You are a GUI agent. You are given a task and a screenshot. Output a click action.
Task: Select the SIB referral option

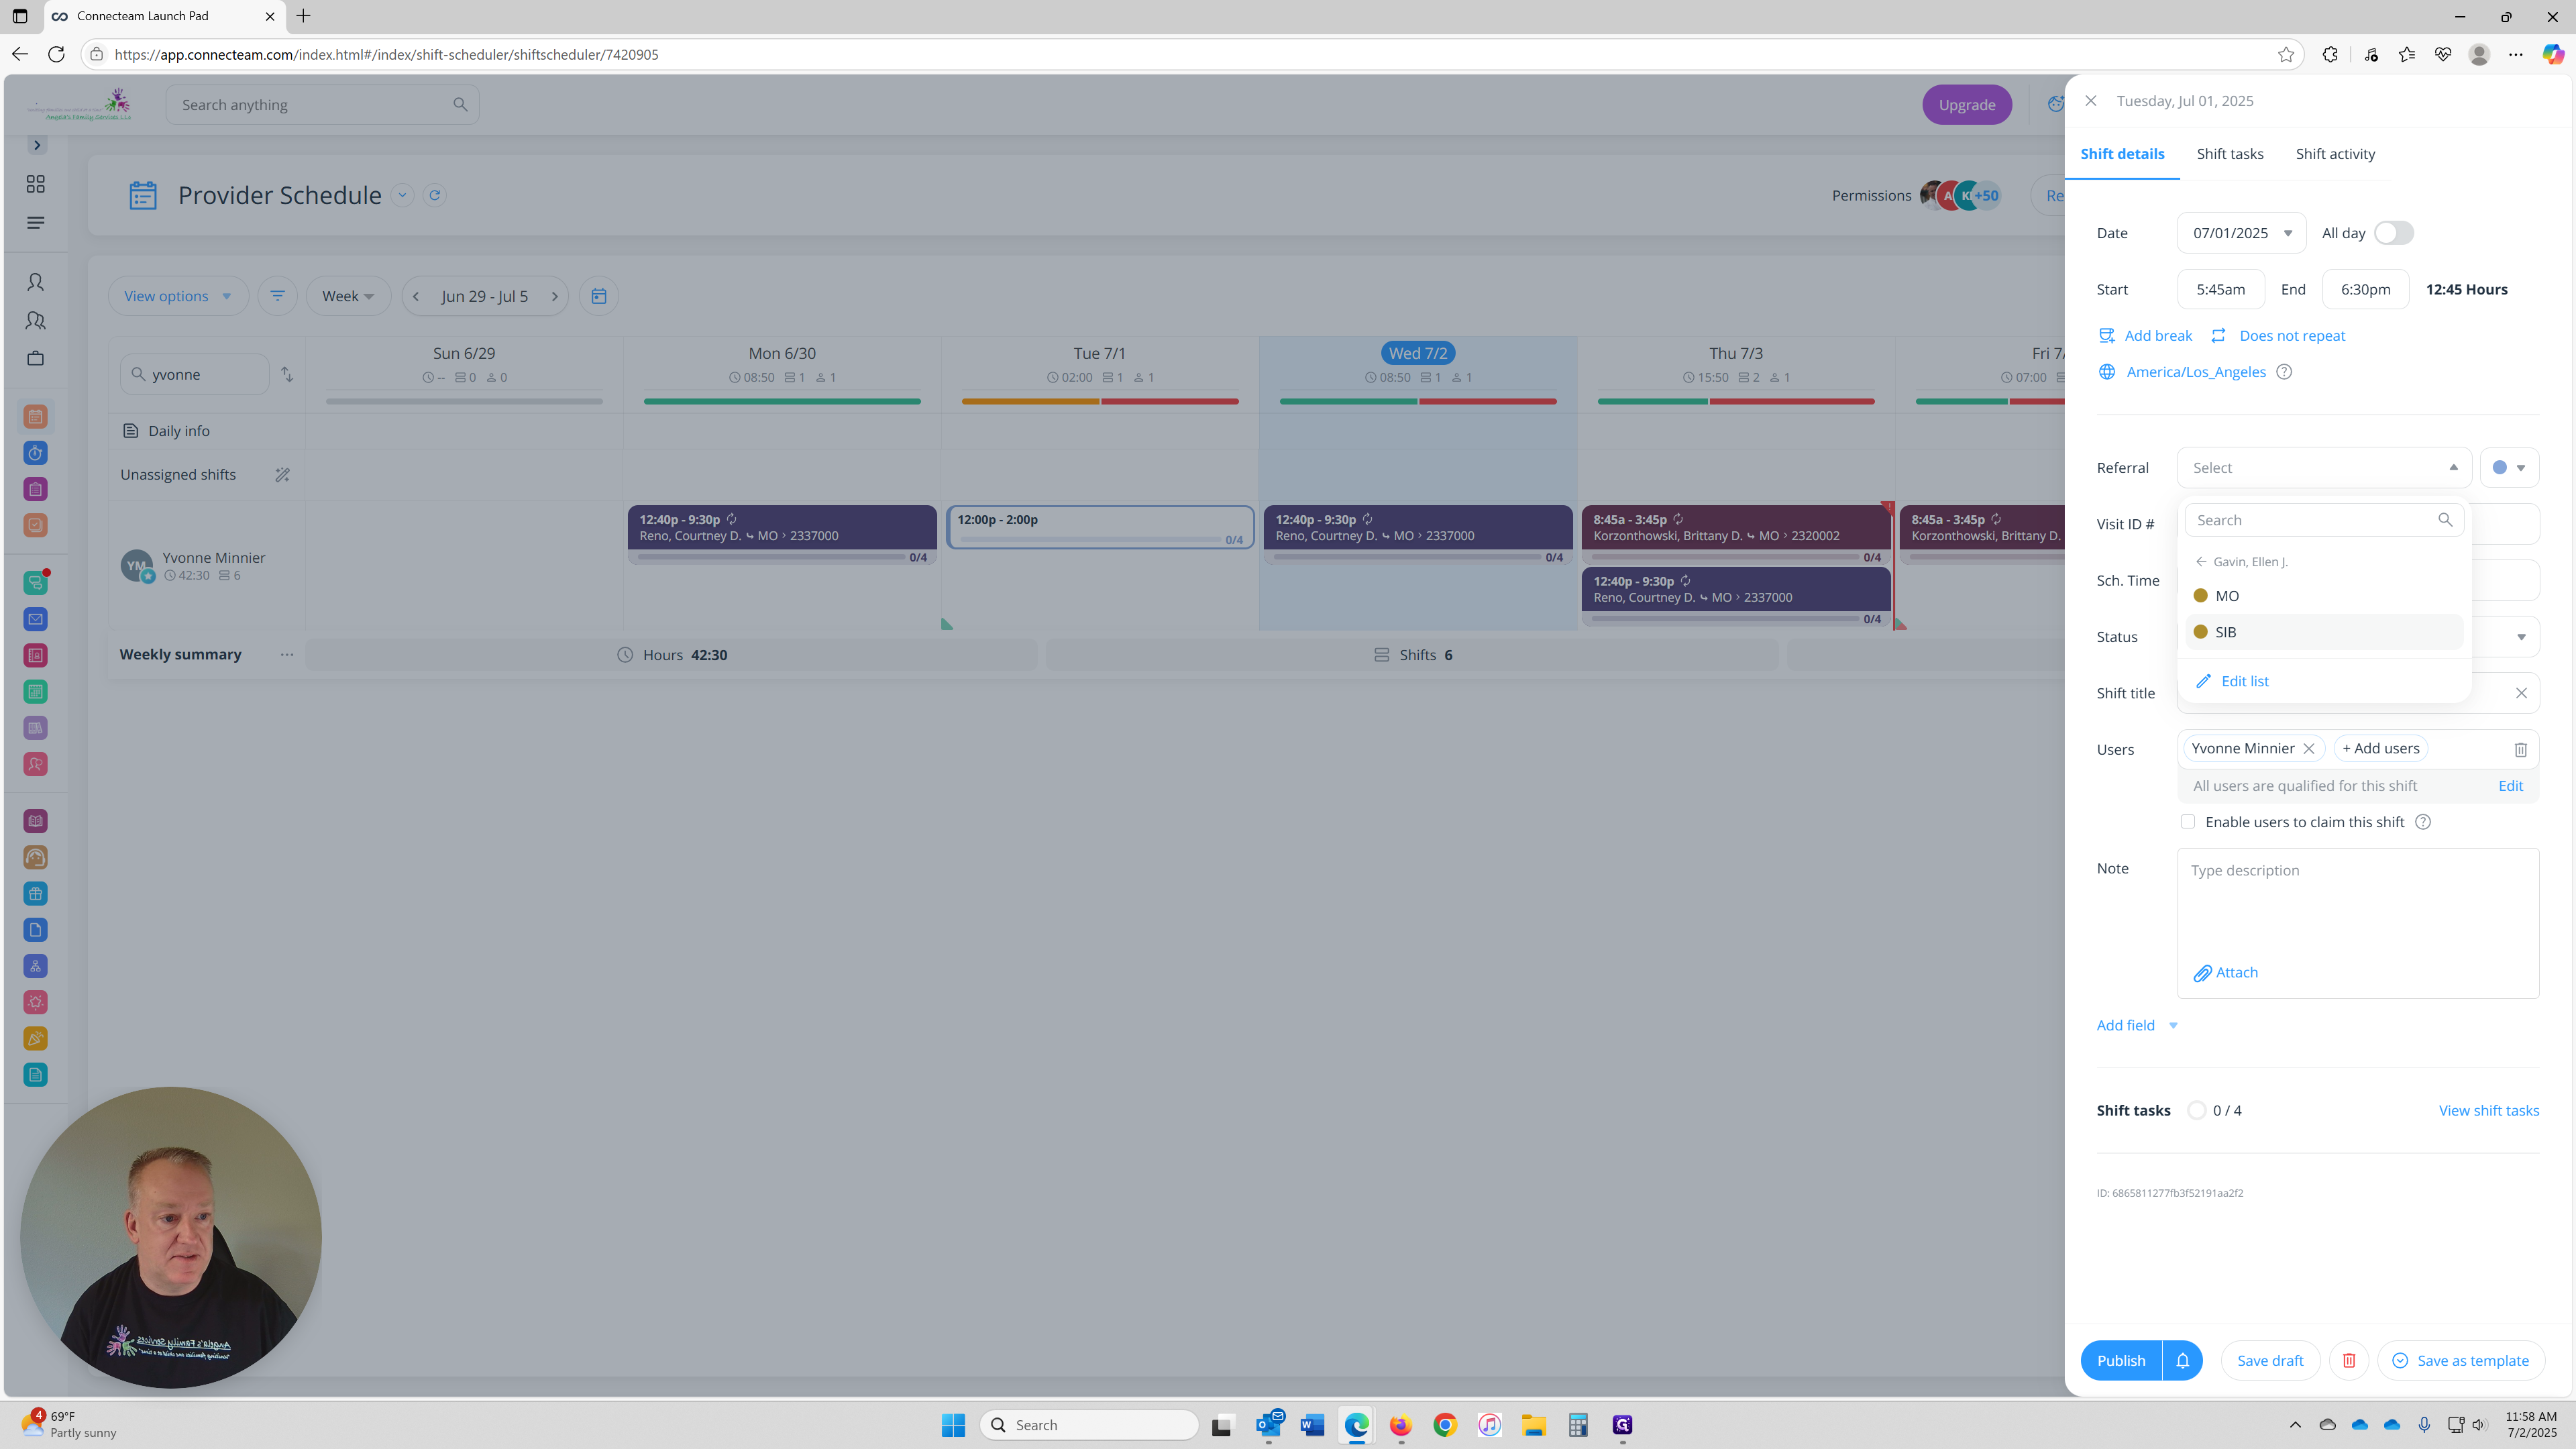[2324, 632]
